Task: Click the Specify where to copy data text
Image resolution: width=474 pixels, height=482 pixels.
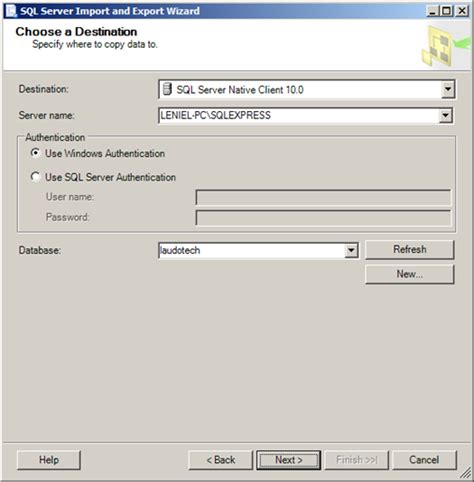Action: coord(95,44)
